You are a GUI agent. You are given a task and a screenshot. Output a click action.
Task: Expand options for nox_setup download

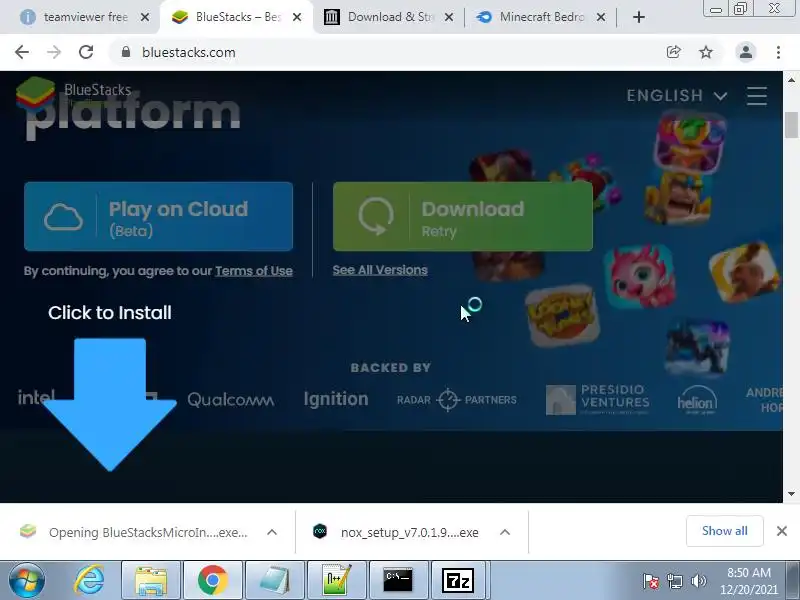(x=505, y=532)
